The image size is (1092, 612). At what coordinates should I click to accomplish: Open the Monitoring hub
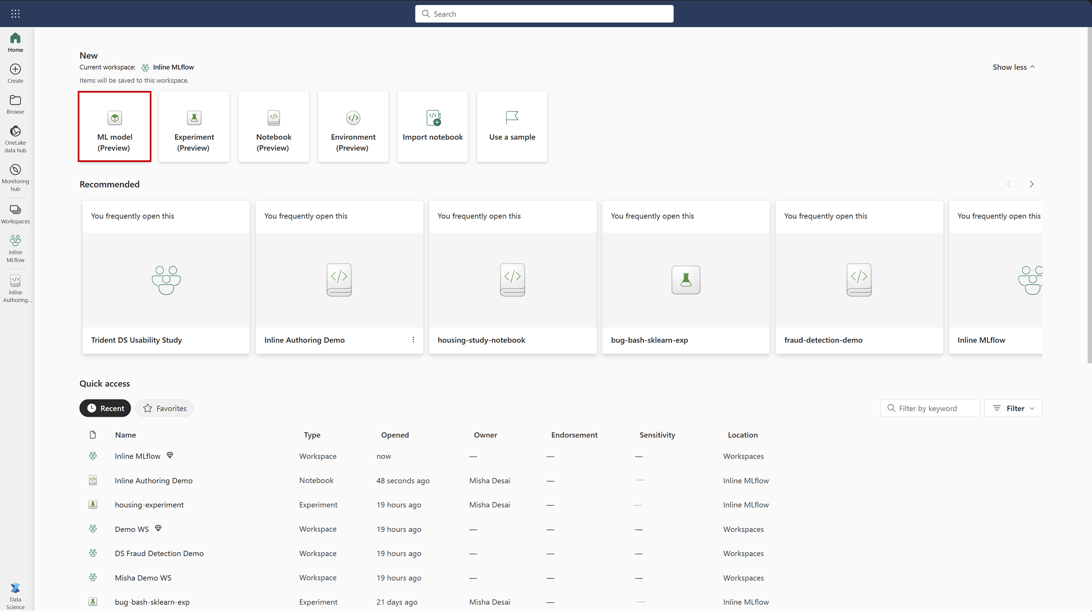[x=15, y=178]
